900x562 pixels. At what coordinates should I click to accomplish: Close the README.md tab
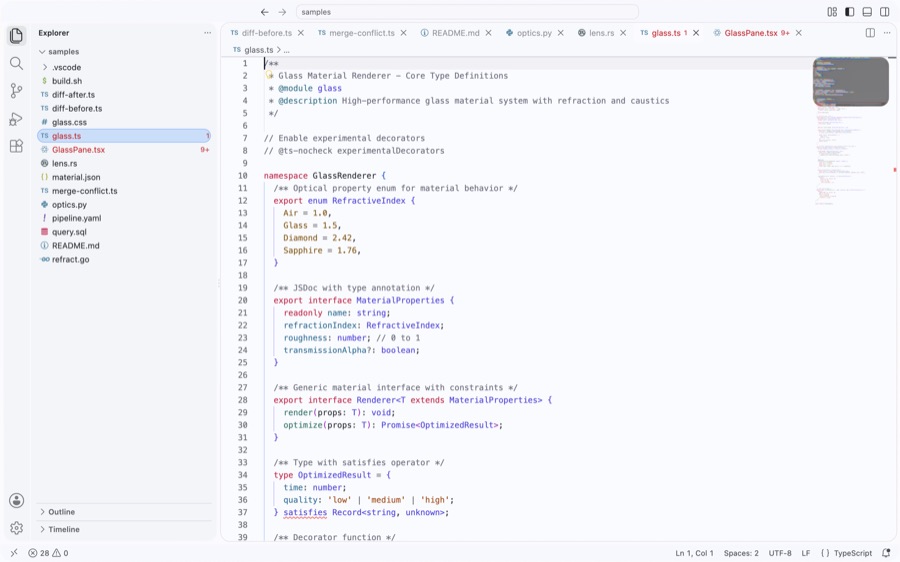[x=488, y=33]
